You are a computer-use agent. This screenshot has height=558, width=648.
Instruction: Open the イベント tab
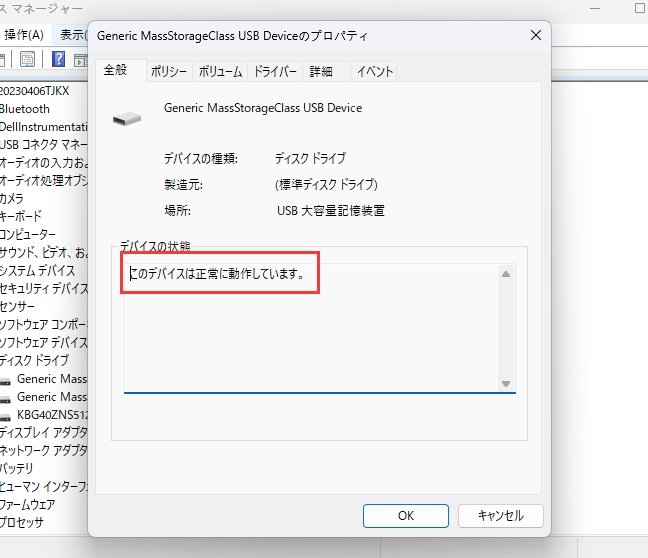pos(374,72)
